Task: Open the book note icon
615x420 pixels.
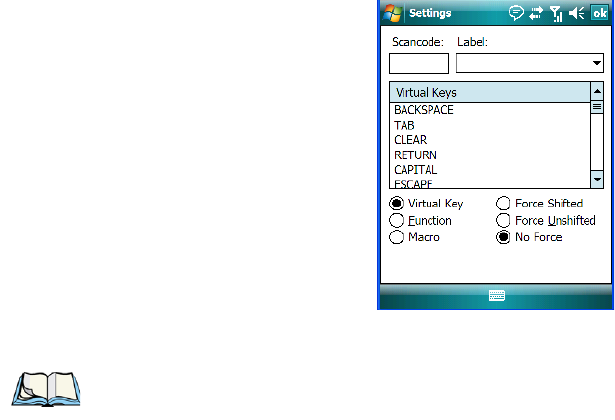Action: click(46, 389)
